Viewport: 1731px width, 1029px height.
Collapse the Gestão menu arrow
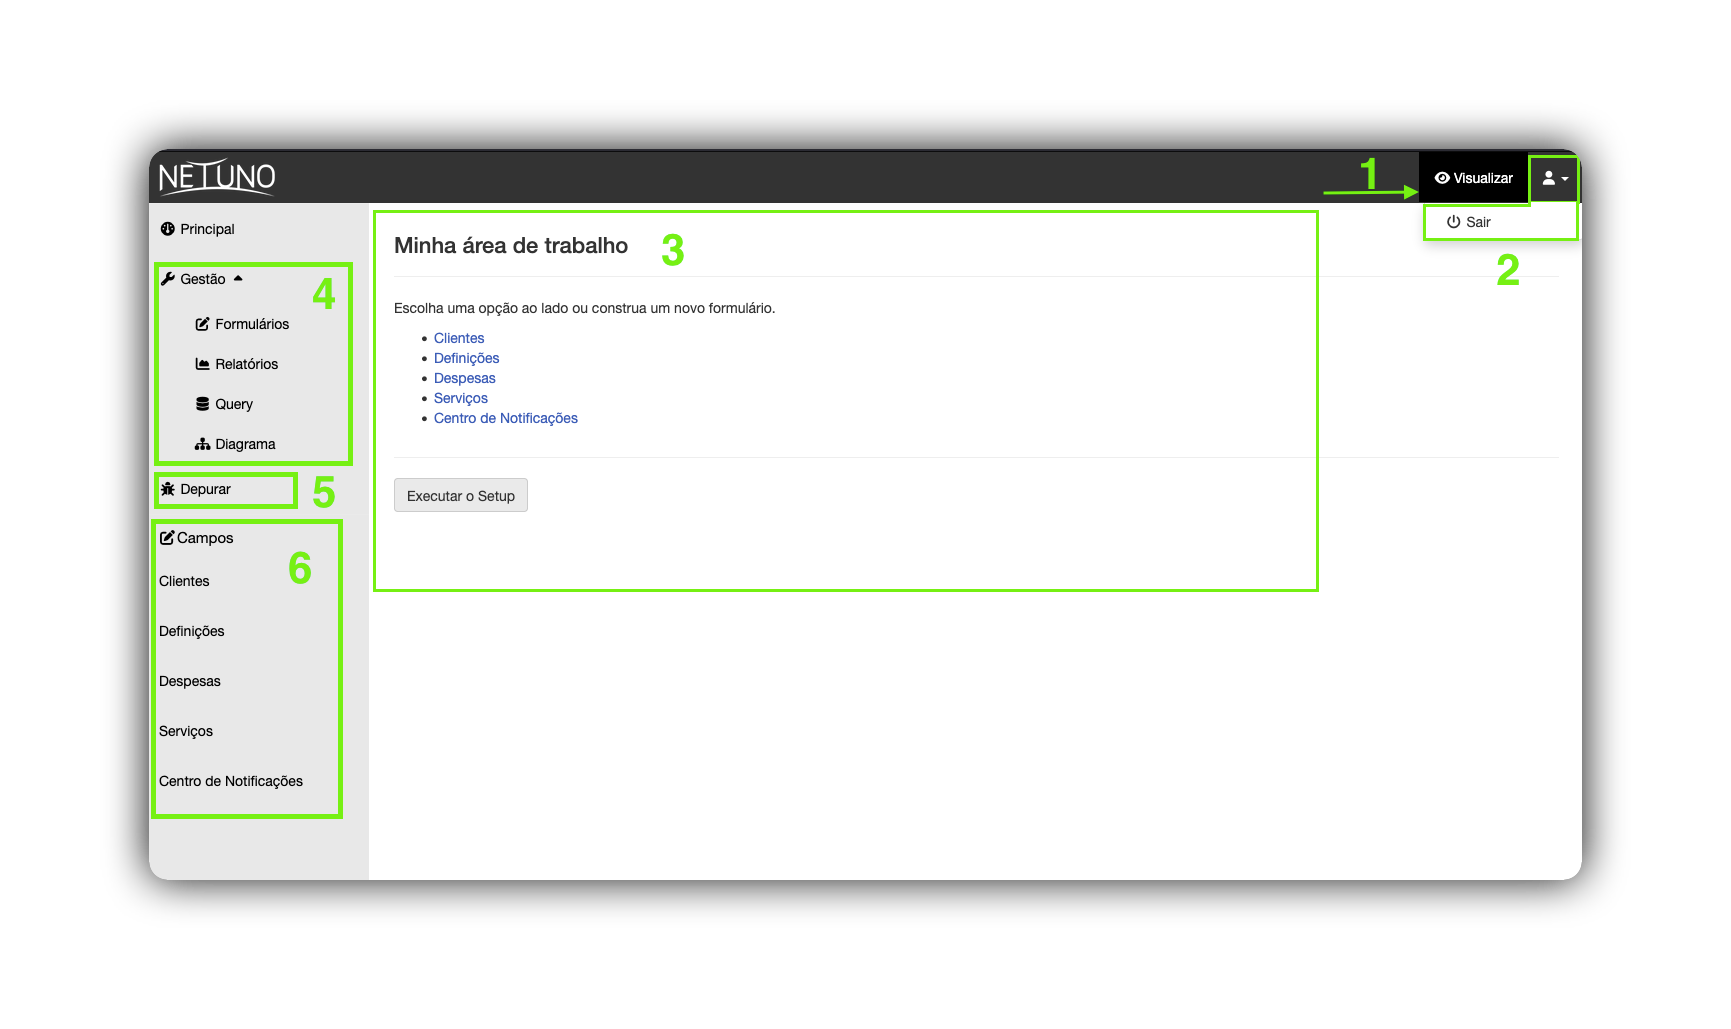[x=238, y=278]
